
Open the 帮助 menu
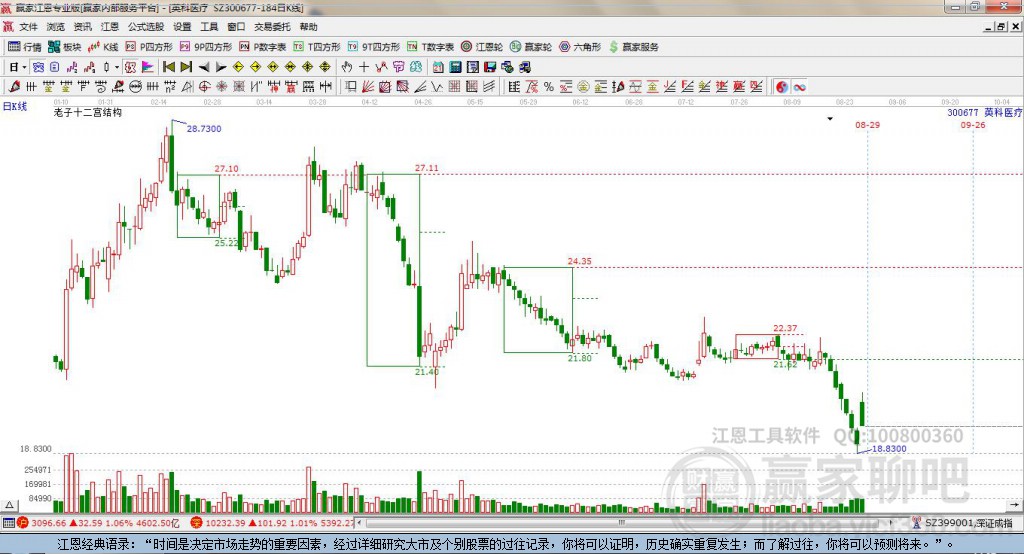coord(308,27)
